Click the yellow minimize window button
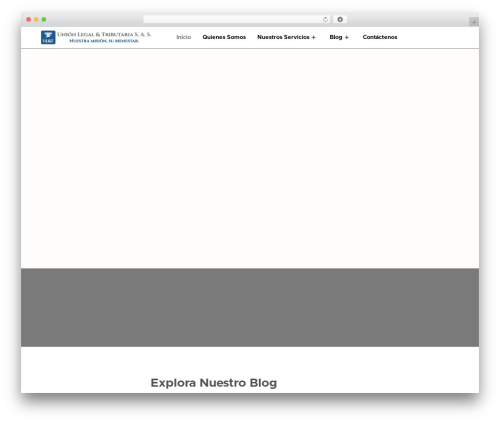The height and width of the screenshot is (423, 500). pyautogui.click(x=36, y=19)
